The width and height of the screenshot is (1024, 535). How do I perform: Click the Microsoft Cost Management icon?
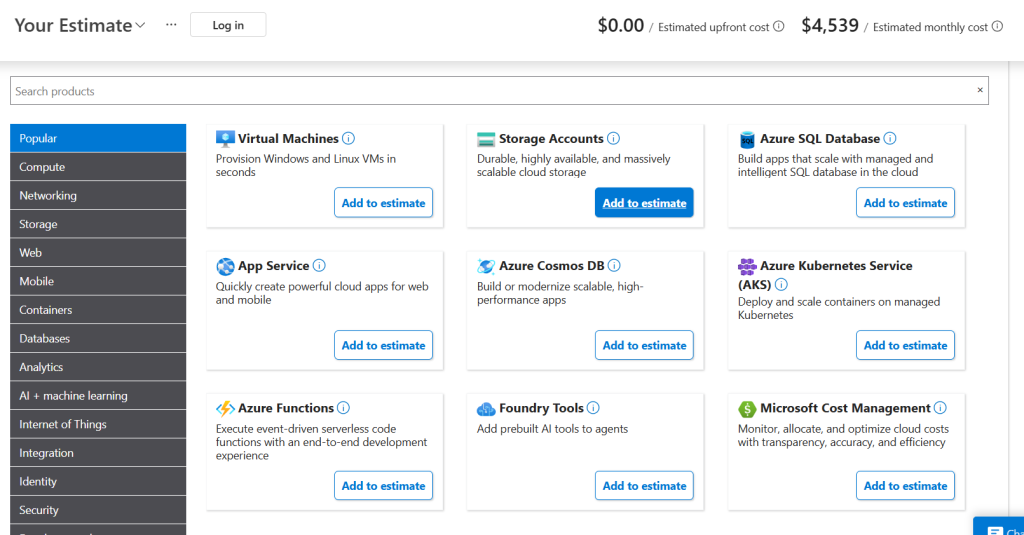coord(747,409)
